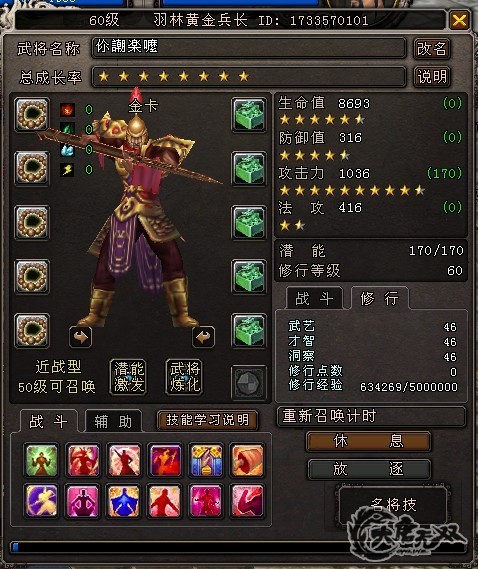Viewport: 478px width, 569px height.
Task: Click the green meditating figure skill icon
Action: (x=41, y=460)
